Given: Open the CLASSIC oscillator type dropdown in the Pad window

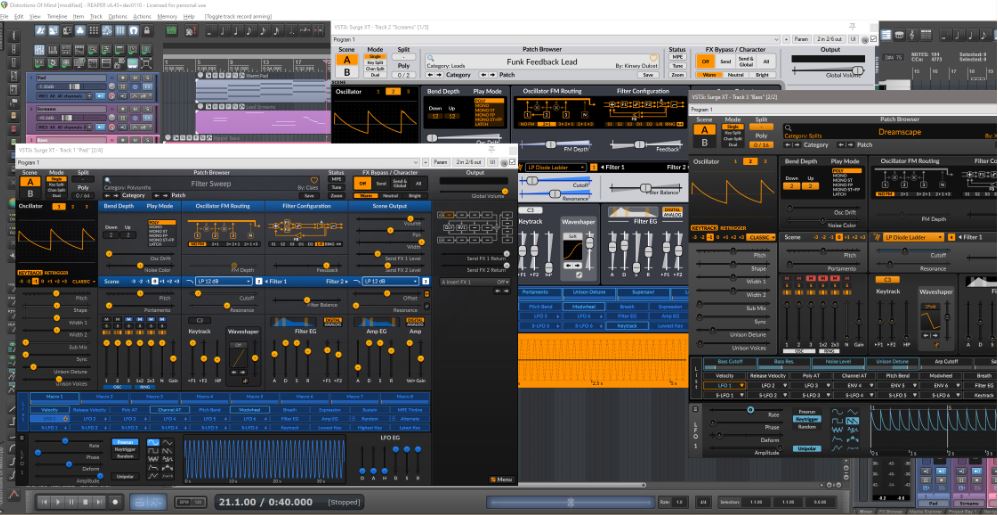Looking at the screenshot, I should [x=83, y=281].
